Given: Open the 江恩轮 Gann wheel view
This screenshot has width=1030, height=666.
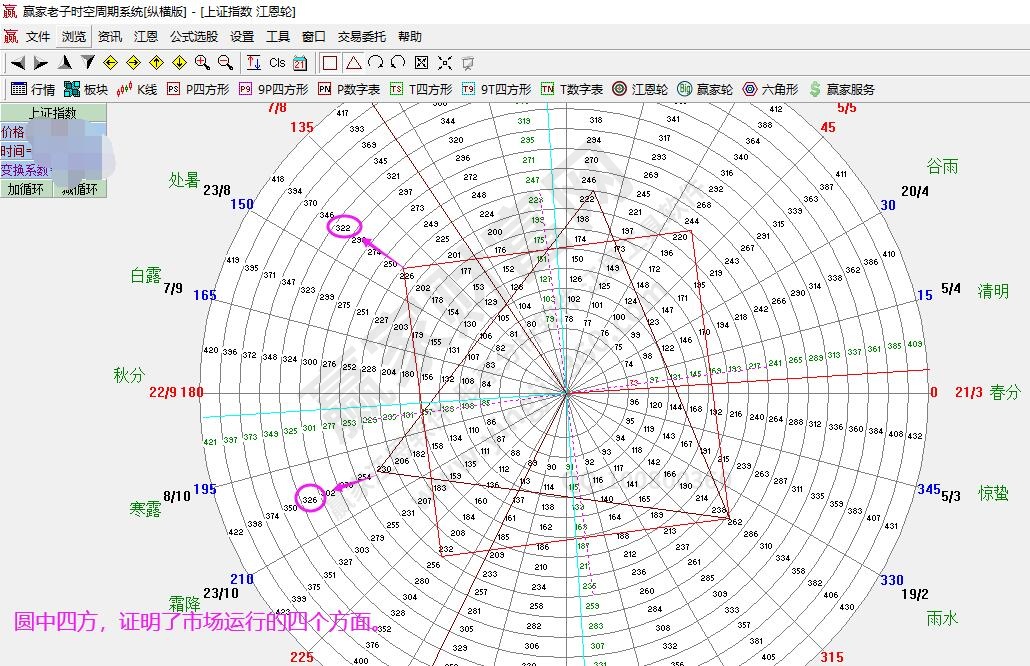Looking at the screenshot, I should (640, 89).
